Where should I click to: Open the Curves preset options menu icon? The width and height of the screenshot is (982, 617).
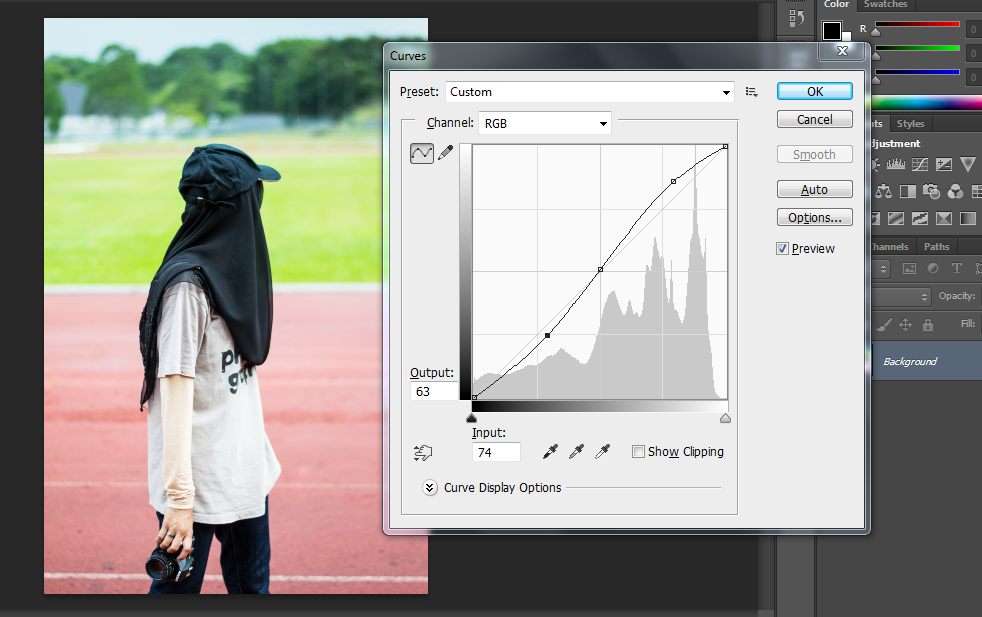tap(752, 92)
